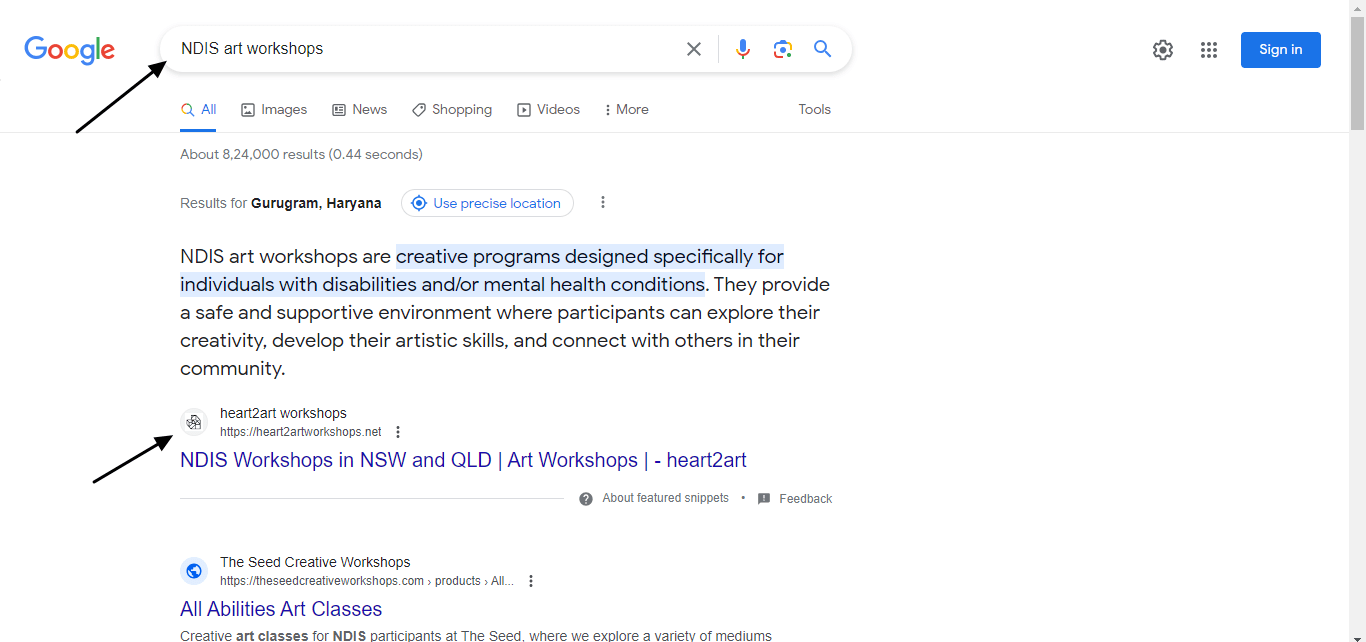The image size is (1366, 642).
Task: Start voice search with the microphone icon
Action: pyautogui.click(x=742, y=49)
